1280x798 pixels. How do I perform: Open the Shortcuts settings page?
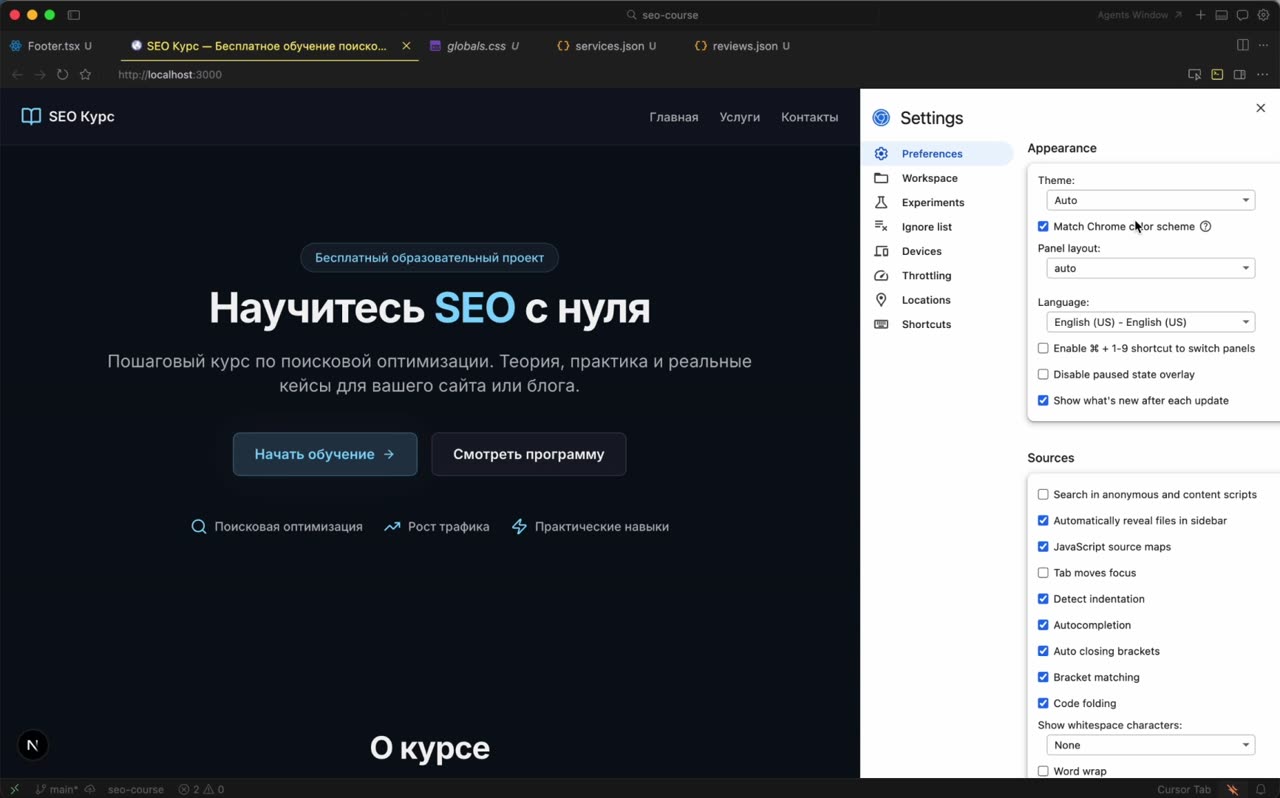pos(926,324)
